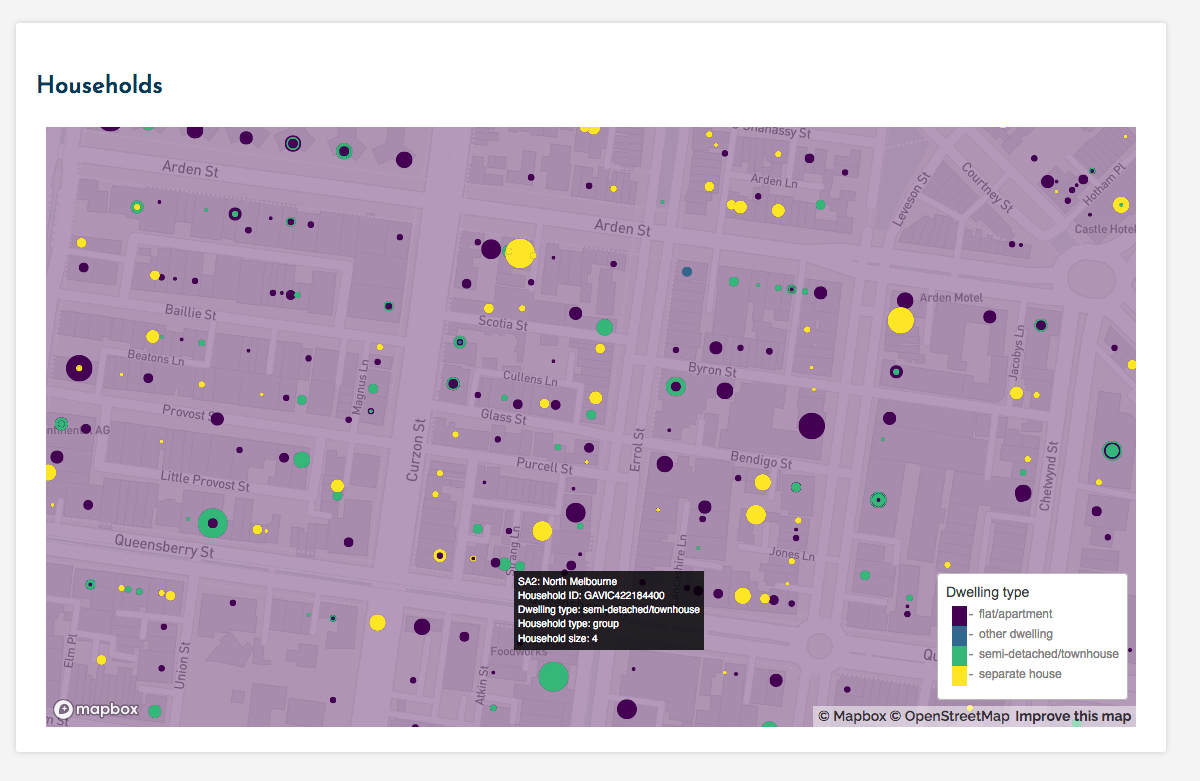This screenshot has height=781, width=1200.
Task: Click the household info tooltip box
Action: (x=608, y=610)
